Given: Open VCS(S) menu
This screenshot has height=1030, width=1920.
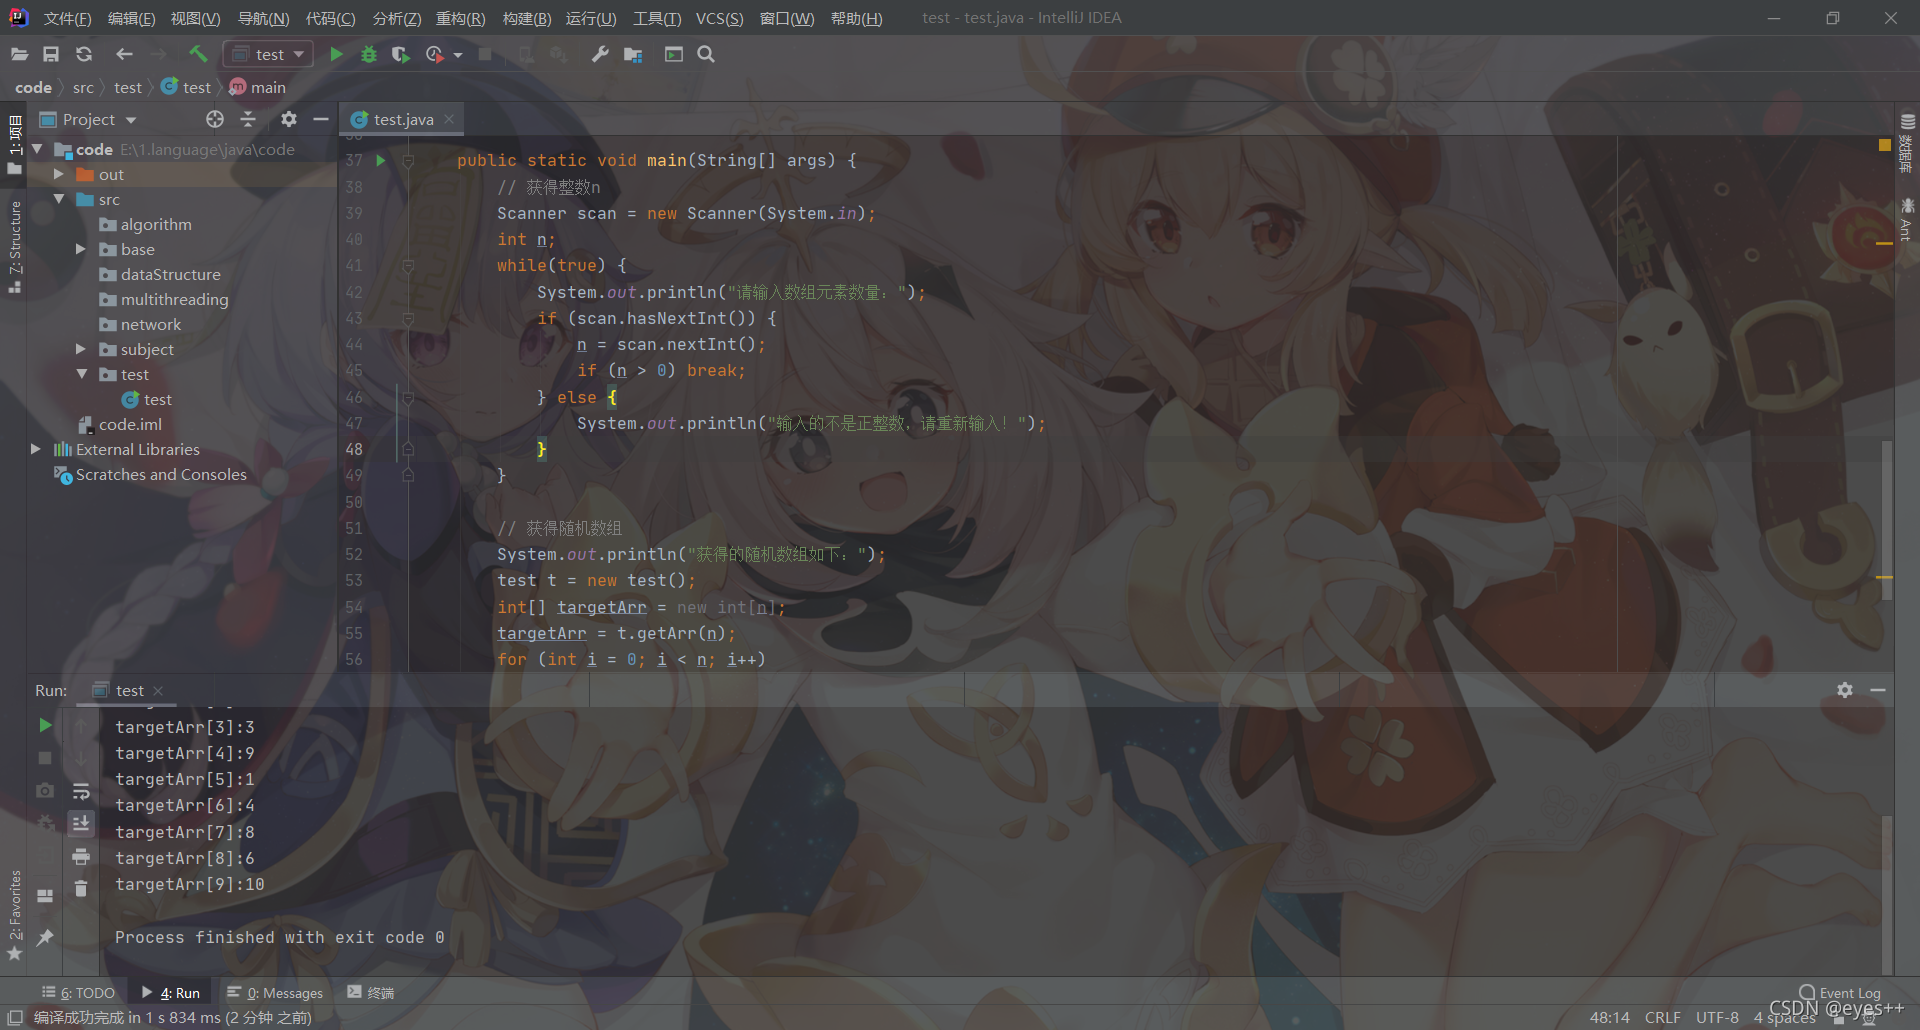Looking at the screenshot, I should (719, 18).
